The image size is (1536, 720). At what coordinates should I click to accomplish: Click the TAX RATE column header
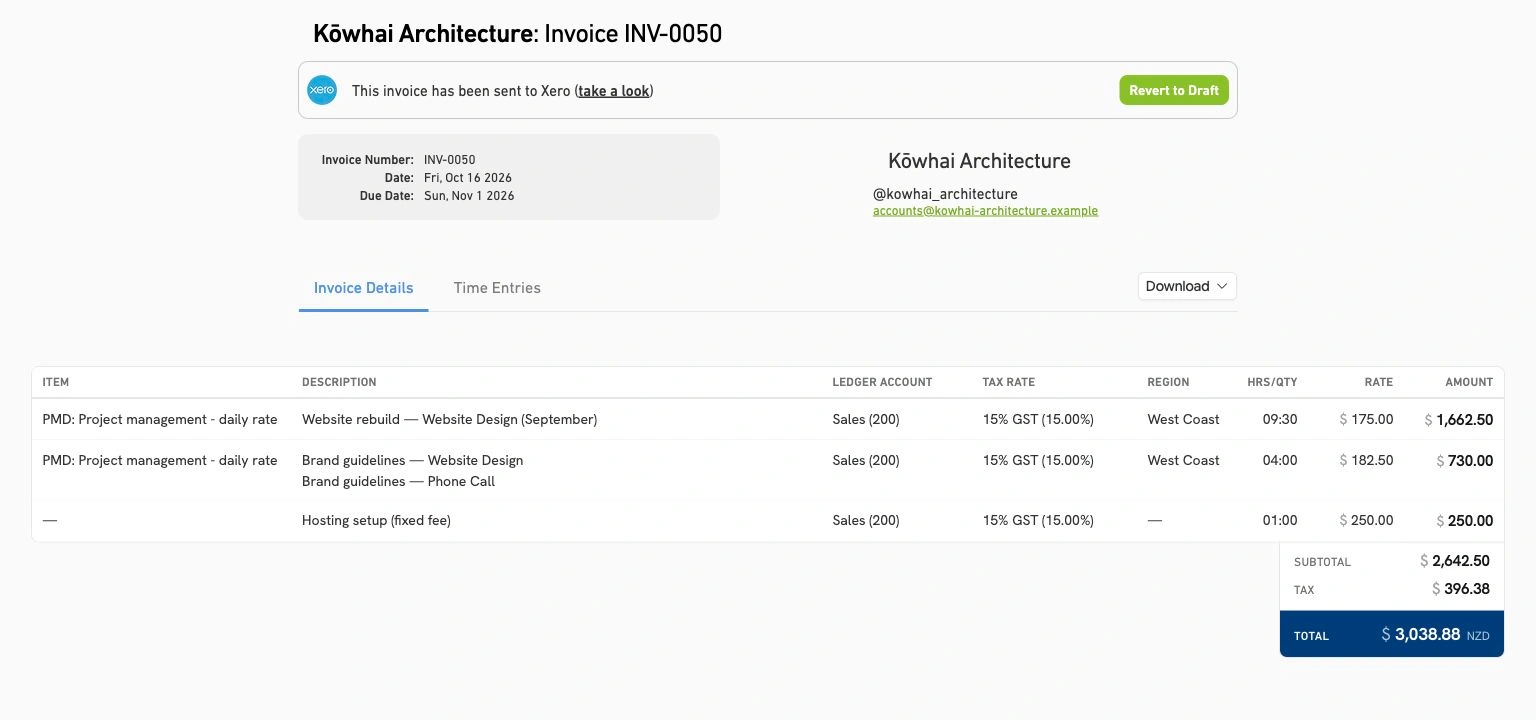[x=1009, y=382]
